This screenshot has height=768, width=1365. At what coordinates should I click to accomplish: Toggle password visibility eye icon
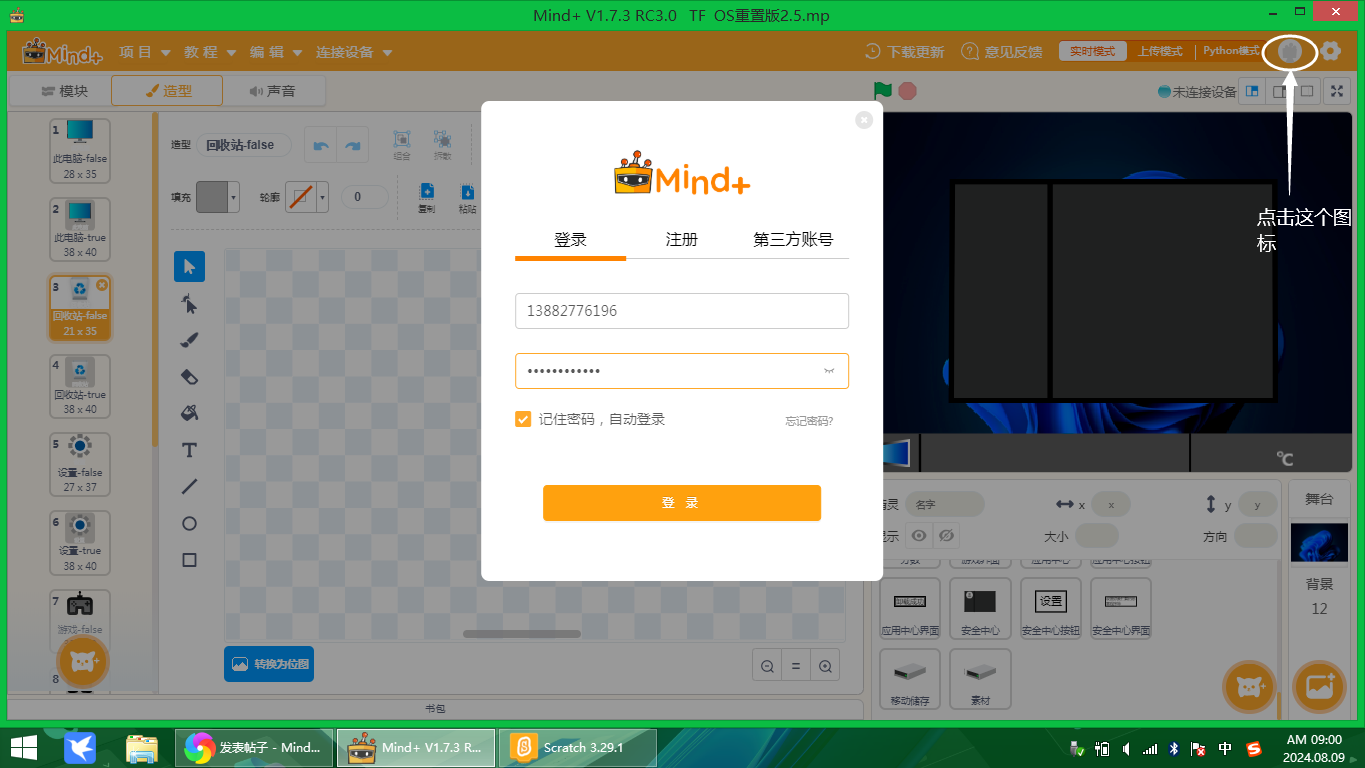[829, 371]
